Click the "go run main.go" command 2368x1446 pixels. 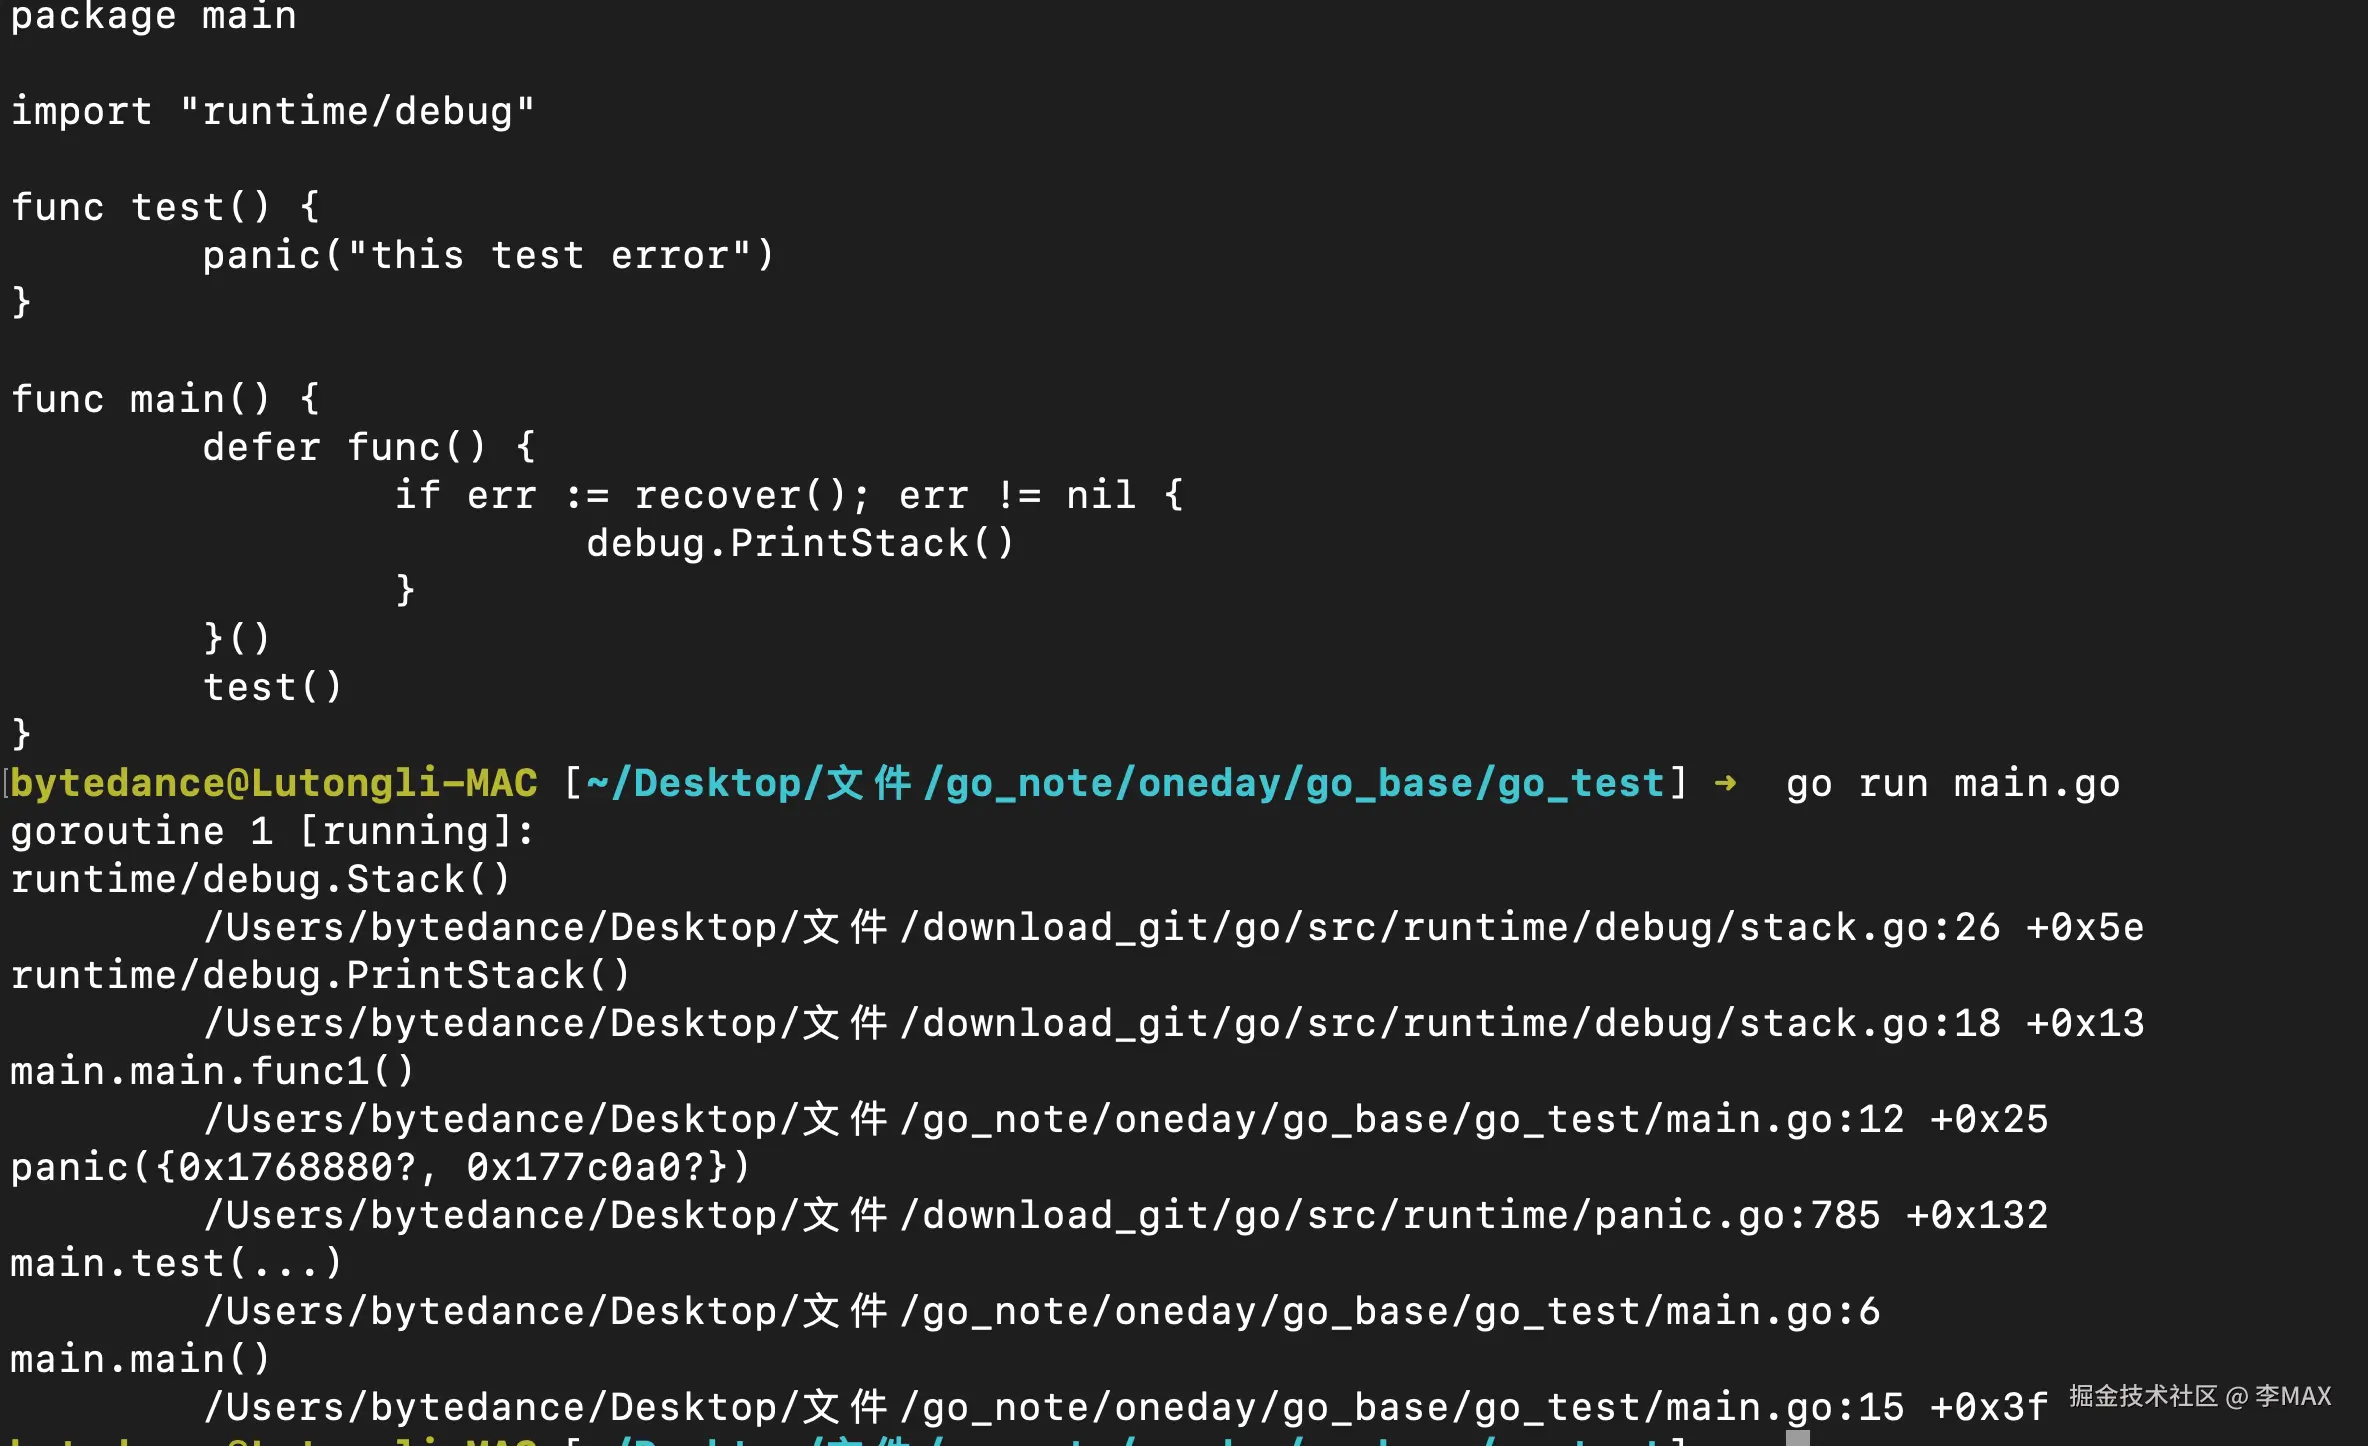click(x=1952, y=783)
